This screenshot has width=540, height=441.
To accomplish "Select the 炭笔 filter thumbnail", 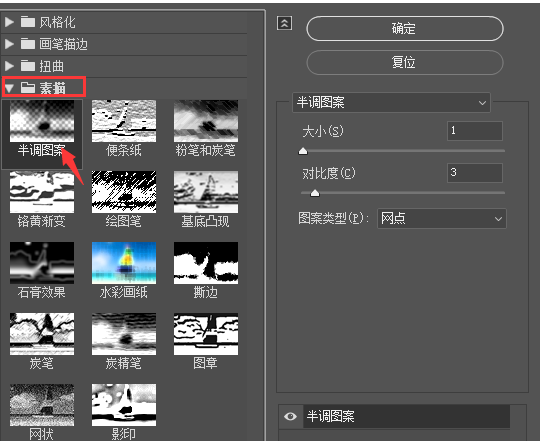I will point(42,334).
